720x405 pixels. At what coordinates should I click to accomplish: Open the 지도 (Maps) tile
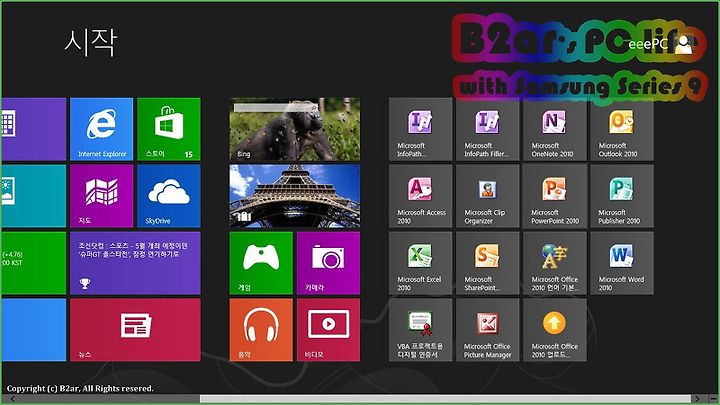[x=101, y=196]
